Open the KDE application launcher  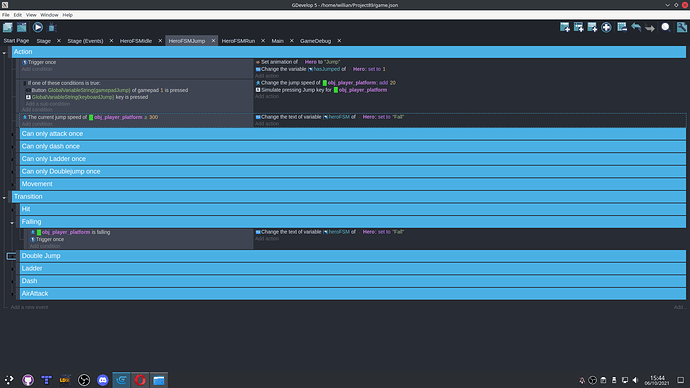click(x=9, y=380)
